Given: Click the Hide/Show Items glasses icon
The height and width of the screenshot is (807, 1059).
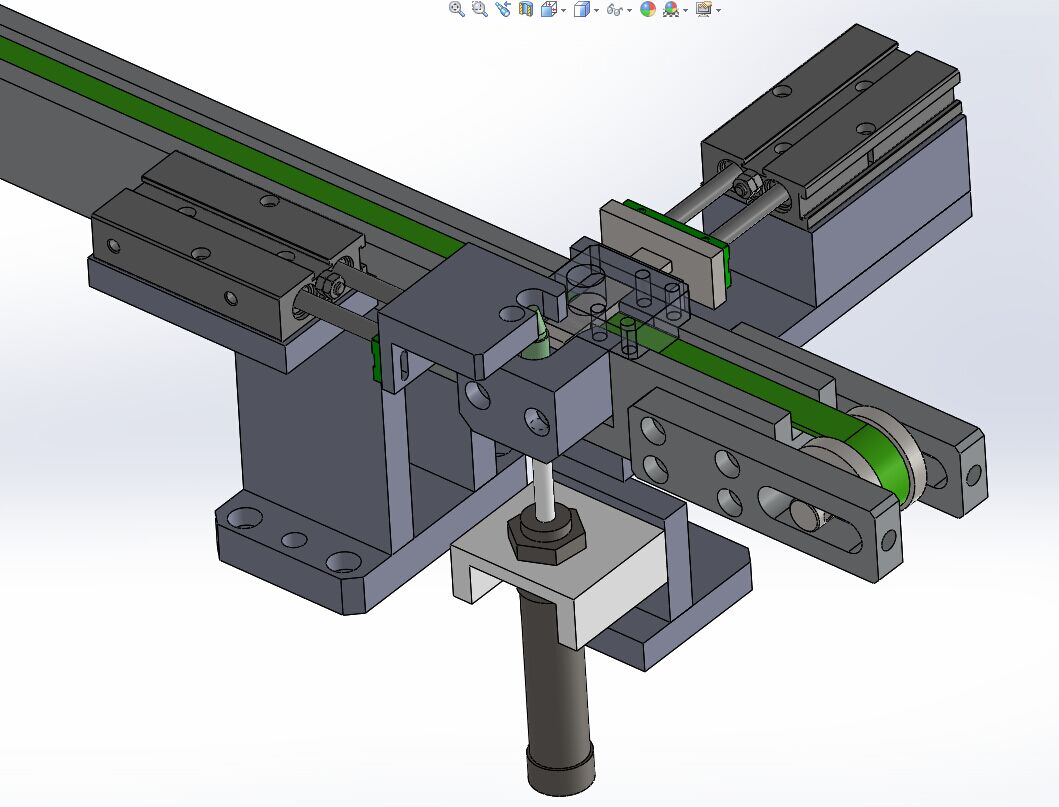Looking at the screenshot, I should (x=614, y=9).
